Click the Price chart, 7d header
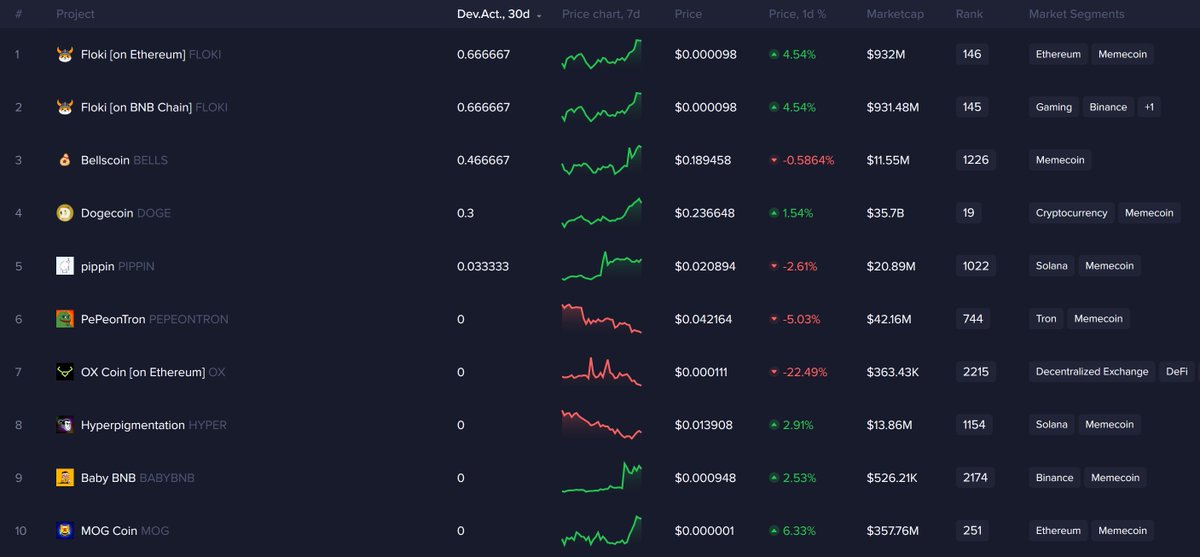Viewport: 1200px width, 557px height. click(x=601, y=14)
